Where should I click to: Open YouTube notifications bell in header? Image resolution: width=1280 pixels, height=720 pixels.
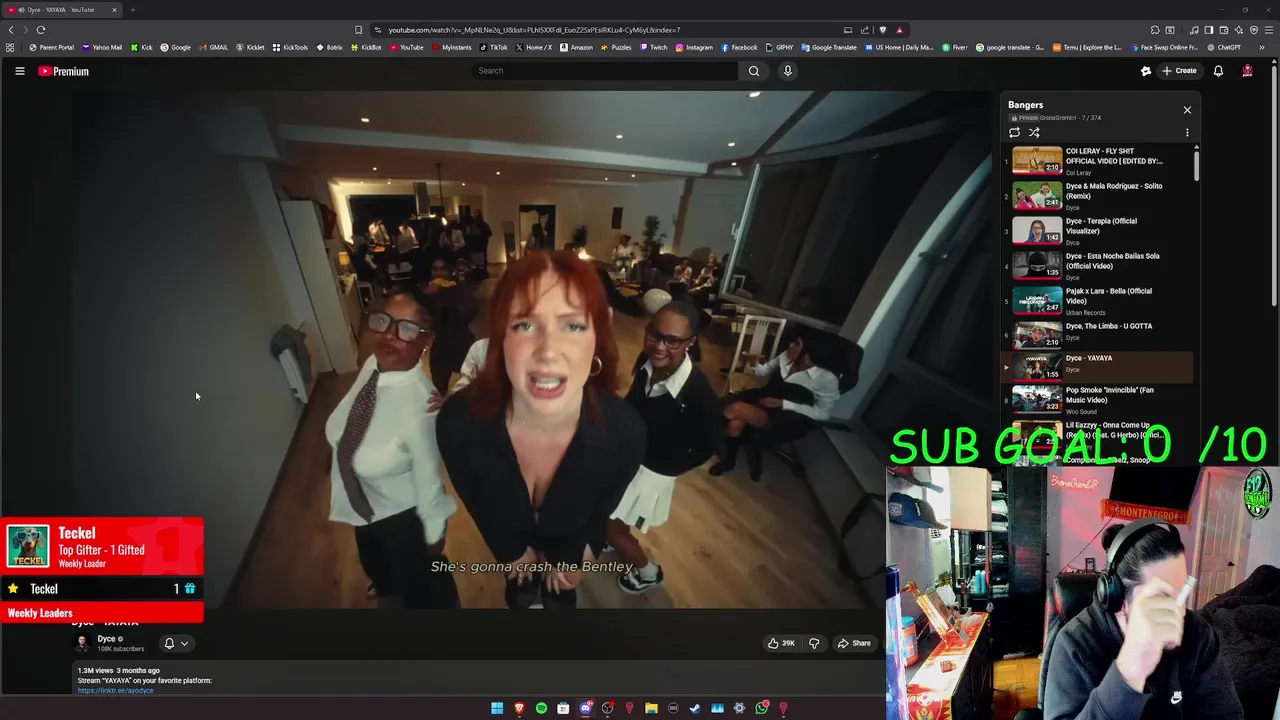coord(1218,71)
